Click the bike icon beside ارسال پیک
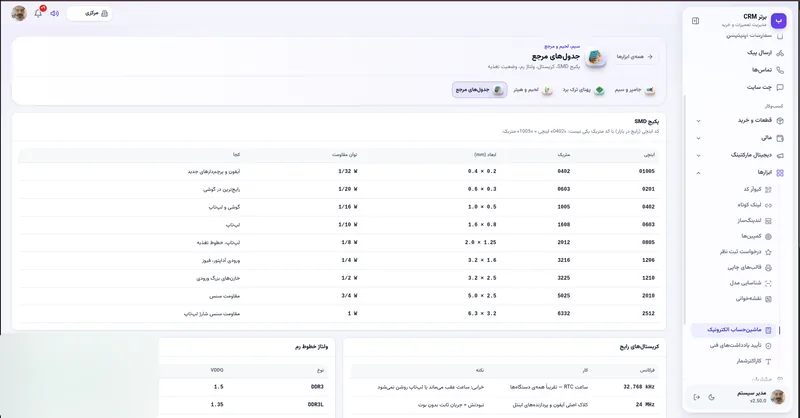The width and height of the screenshot is (800, 418). [x=780, y=53]
